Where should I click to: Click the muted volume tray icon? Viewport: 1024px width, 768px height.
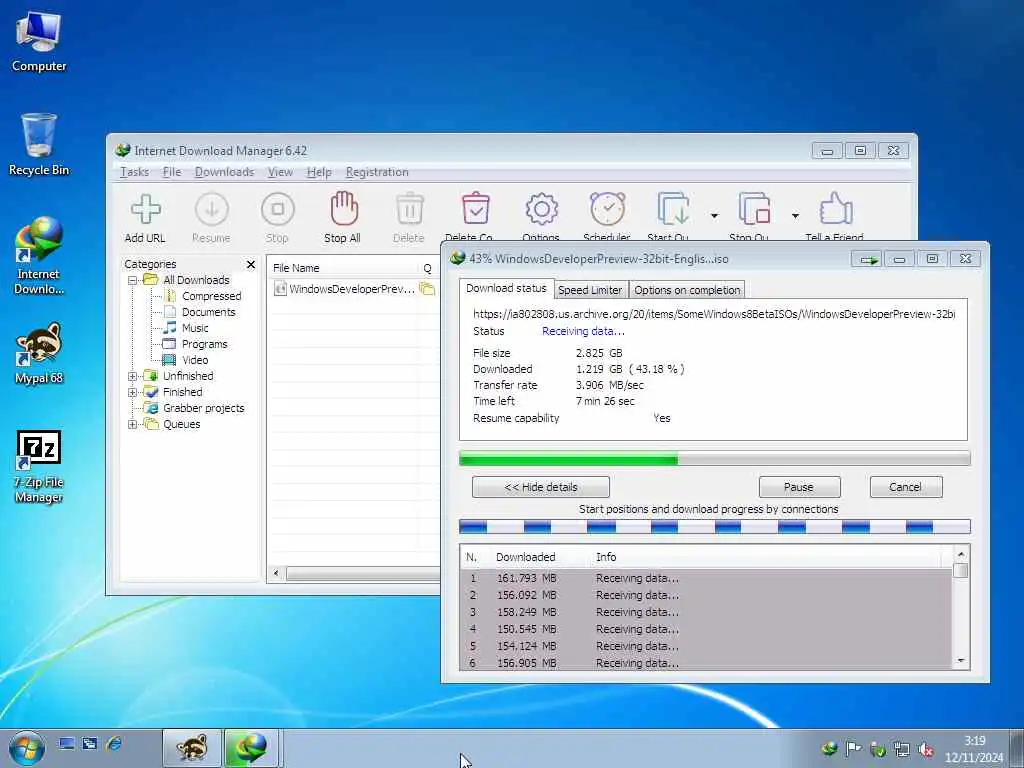(926, 750)
